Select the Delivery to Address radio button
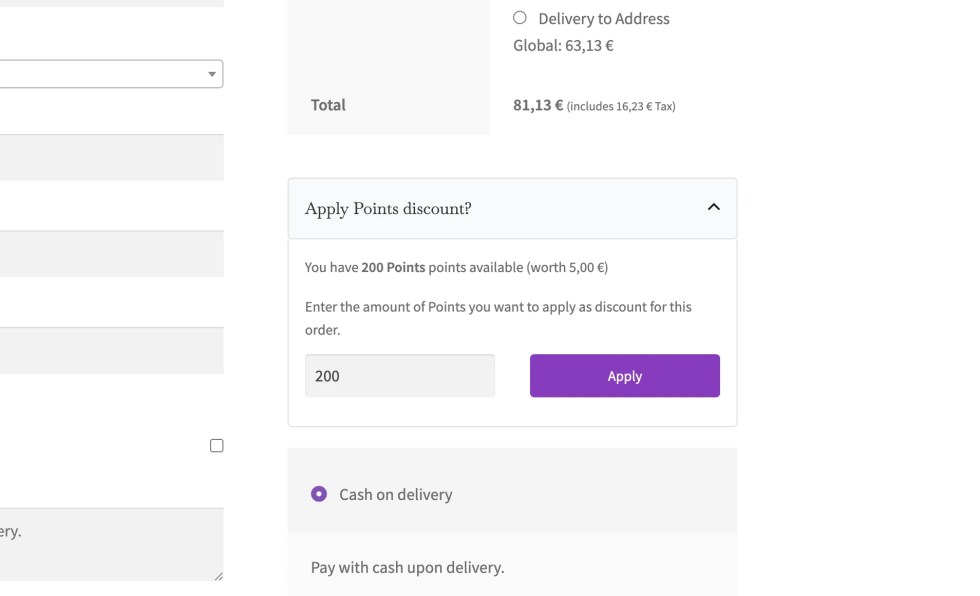 tap(520, 18)
